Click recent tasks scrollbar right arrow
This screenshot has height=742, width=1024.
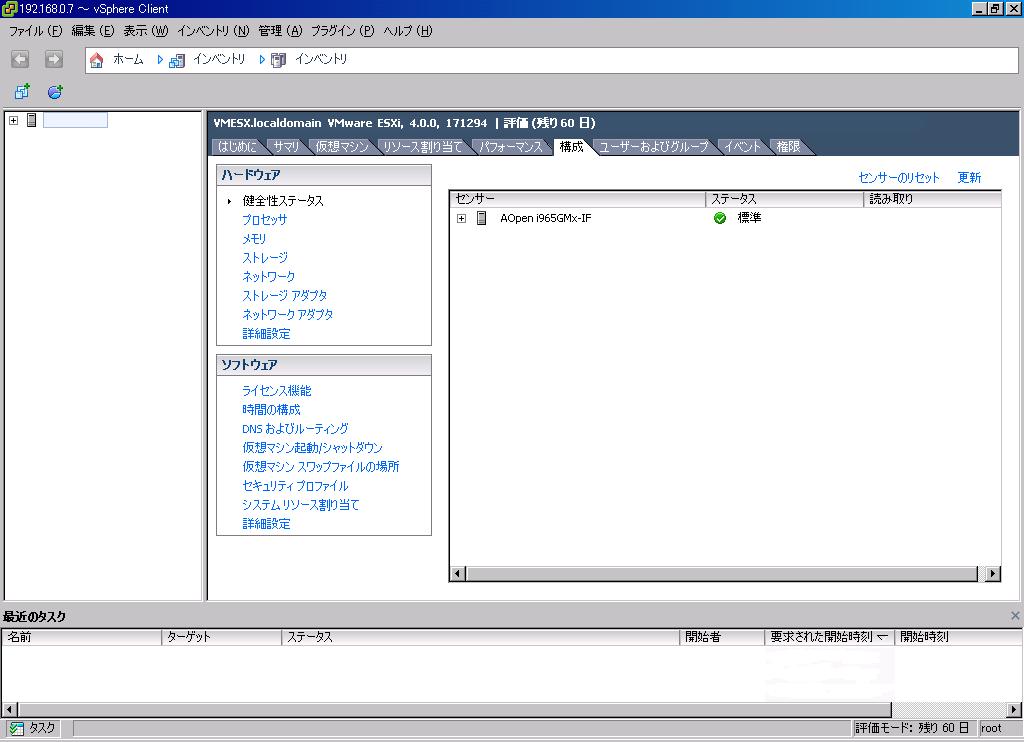pyautogui.click(x=1014, y=710)
